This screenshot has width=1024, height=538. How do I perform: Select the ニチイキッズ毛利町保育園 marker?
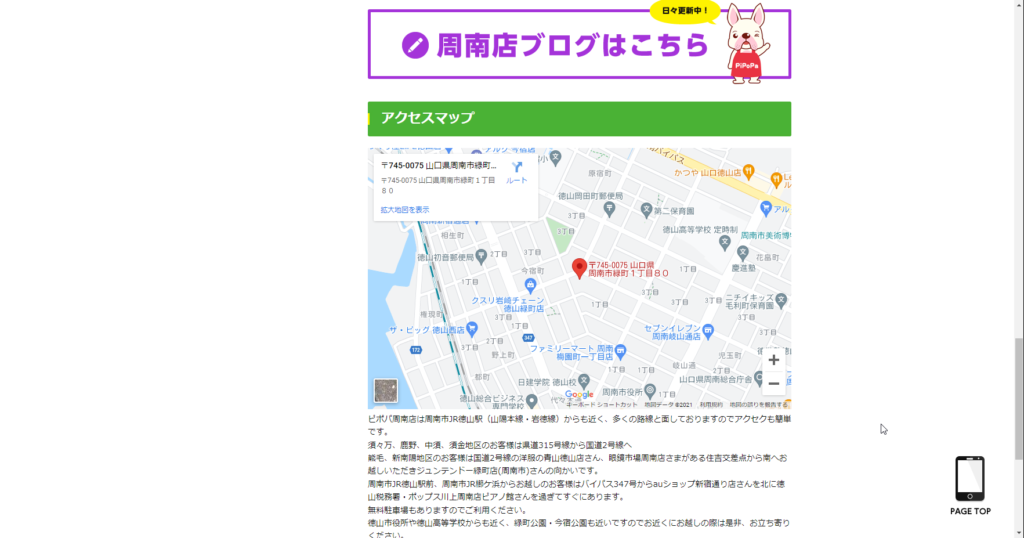coord(781,300)
